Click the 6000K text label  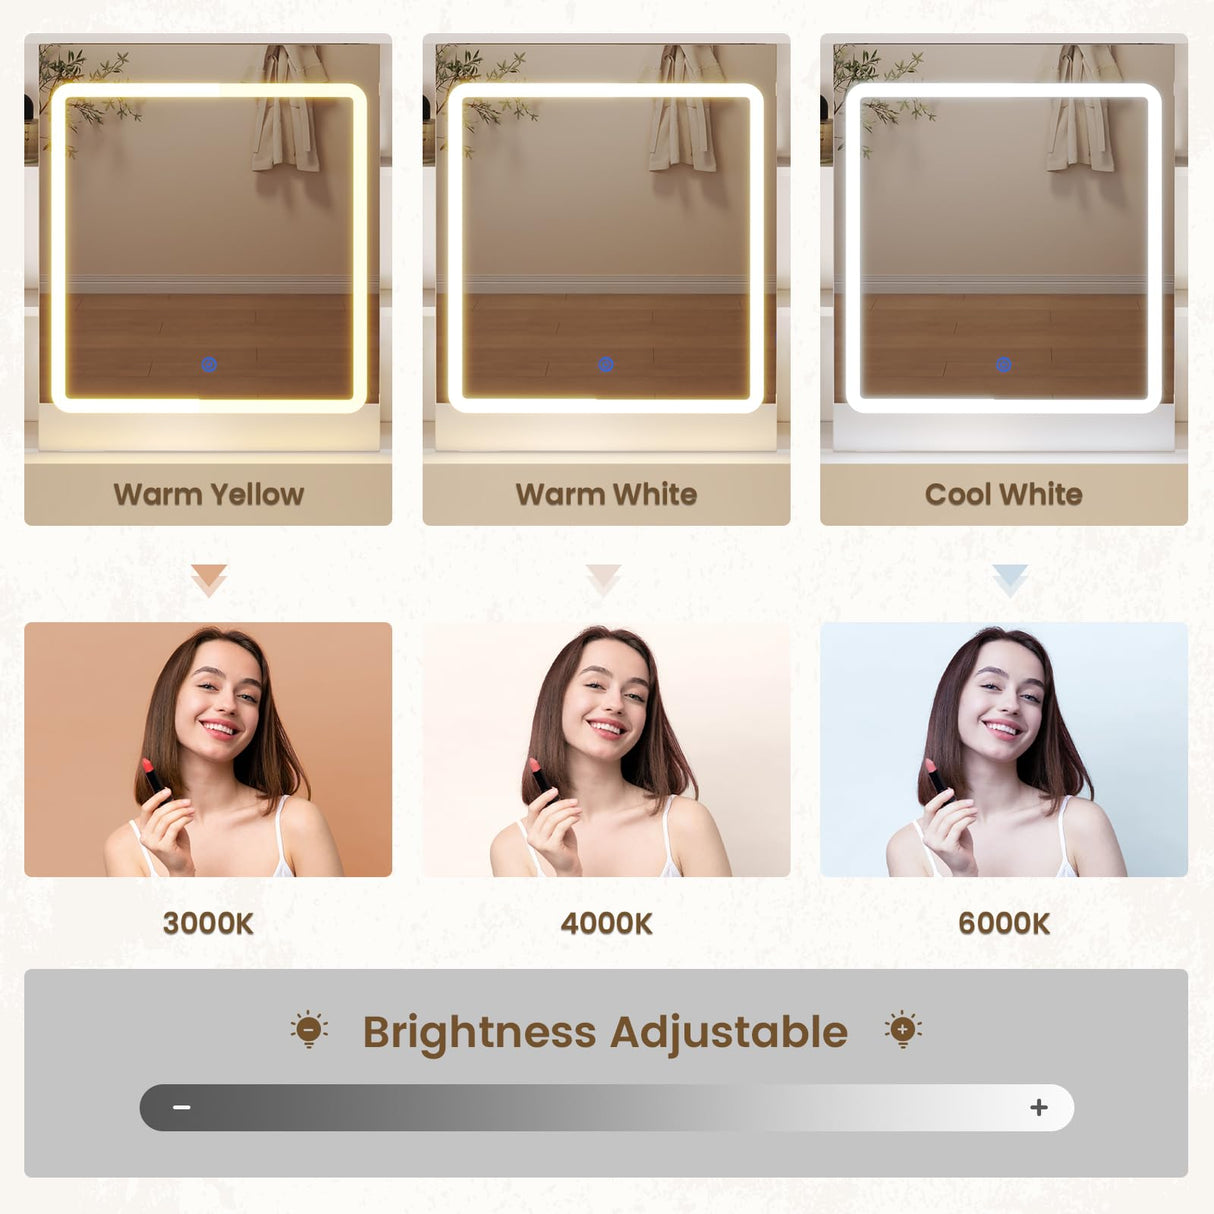[1004, 923]
